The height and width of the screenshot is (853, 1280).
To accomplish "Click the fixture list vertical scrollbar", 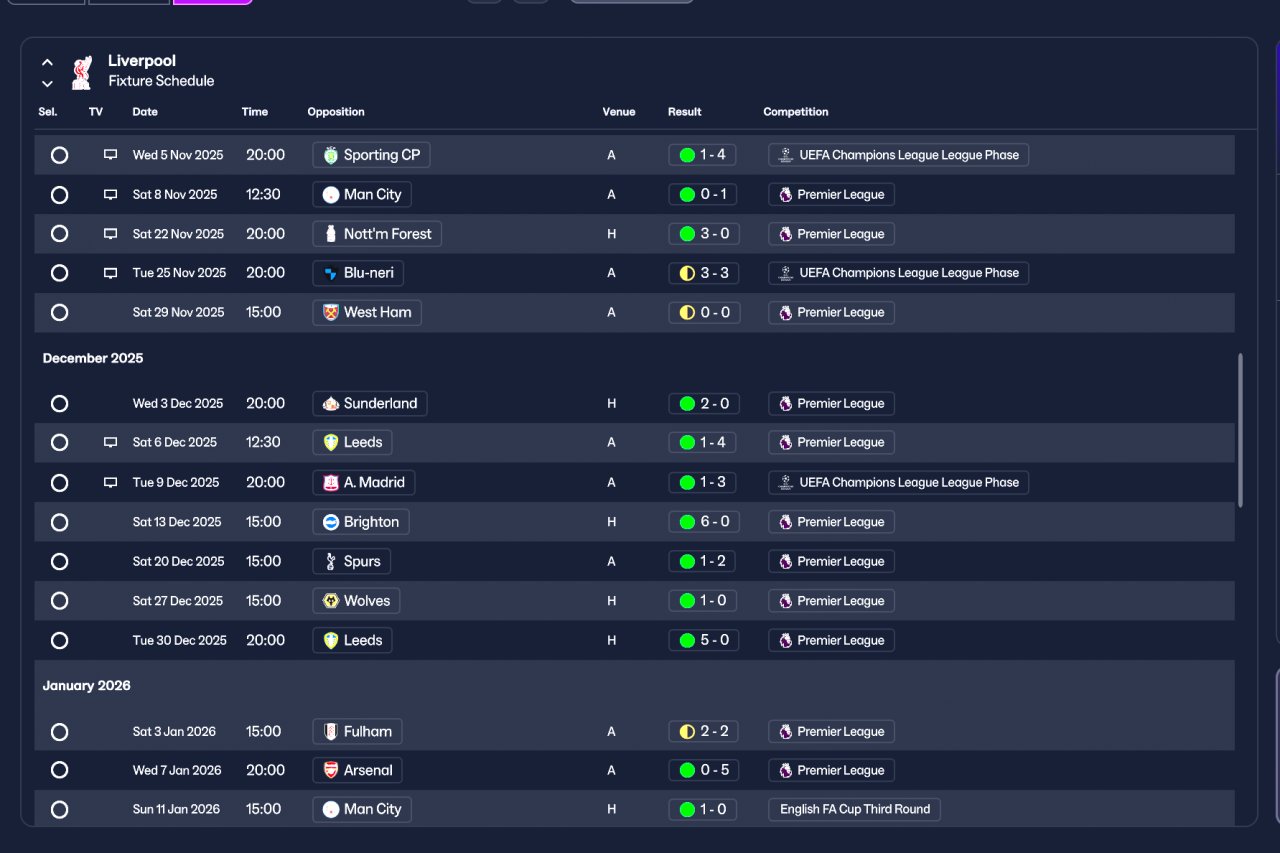I will point(1241,430).
